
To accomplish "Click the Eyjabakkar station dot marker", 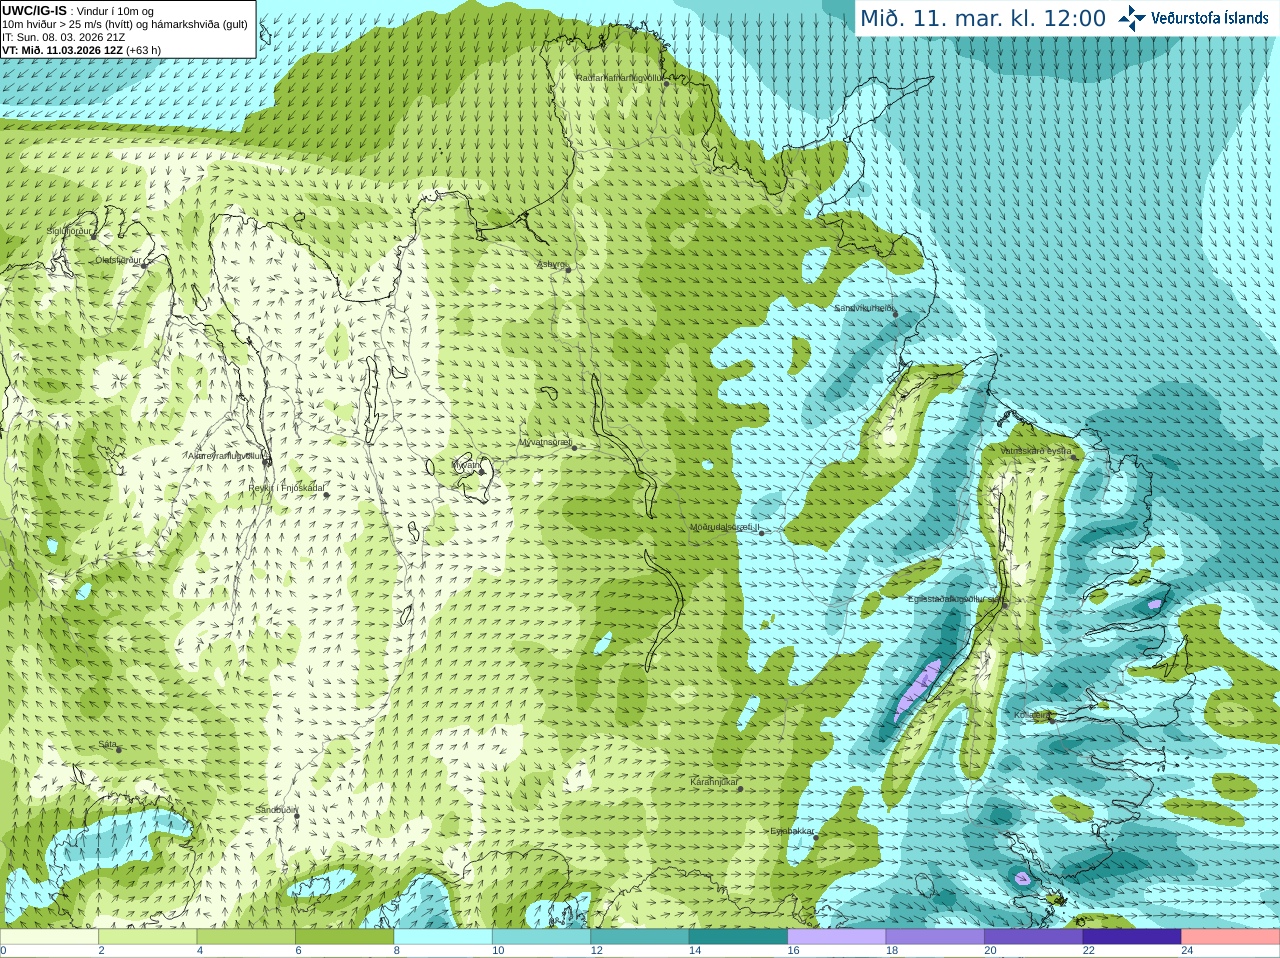I will [x=816, y=838].
